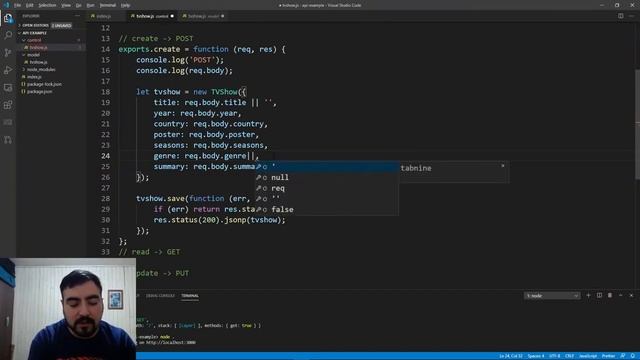Open the activity bar icon above pull requests

click(8, 122)
